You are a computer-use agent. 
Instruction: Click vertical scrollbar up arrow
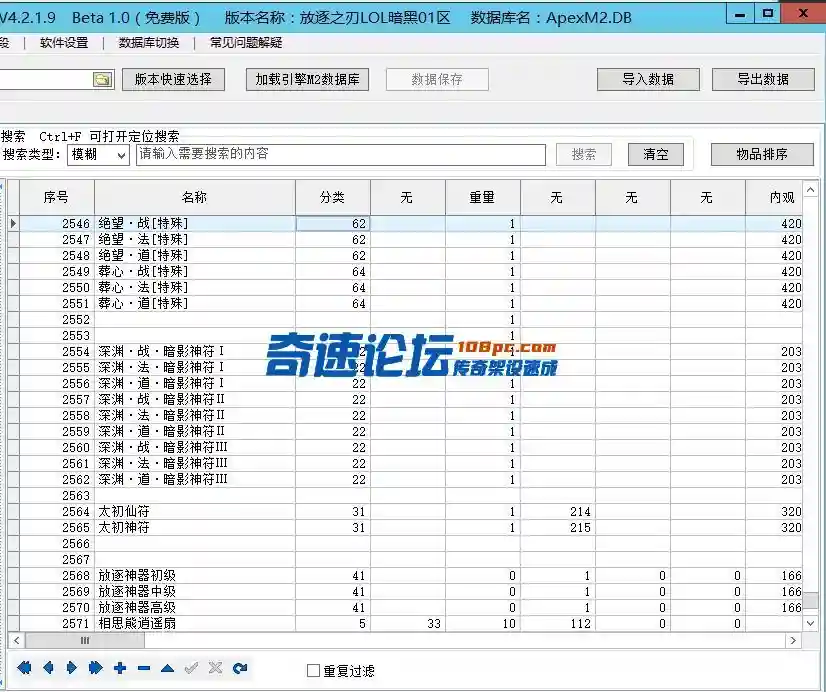pos(810,189)
